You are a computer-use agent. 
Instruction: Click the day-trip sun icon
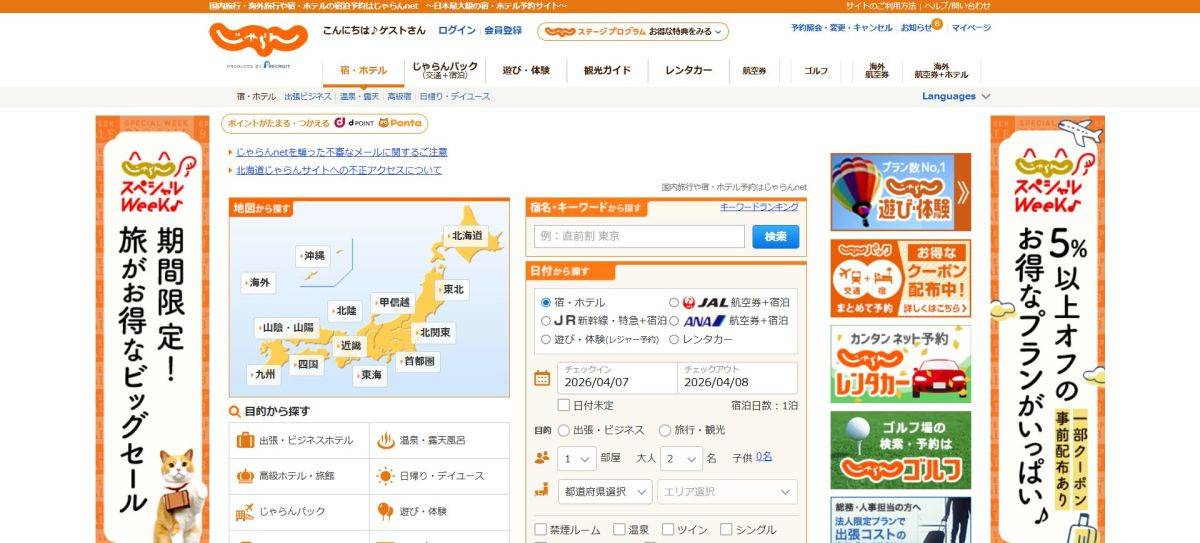(386, 476)
